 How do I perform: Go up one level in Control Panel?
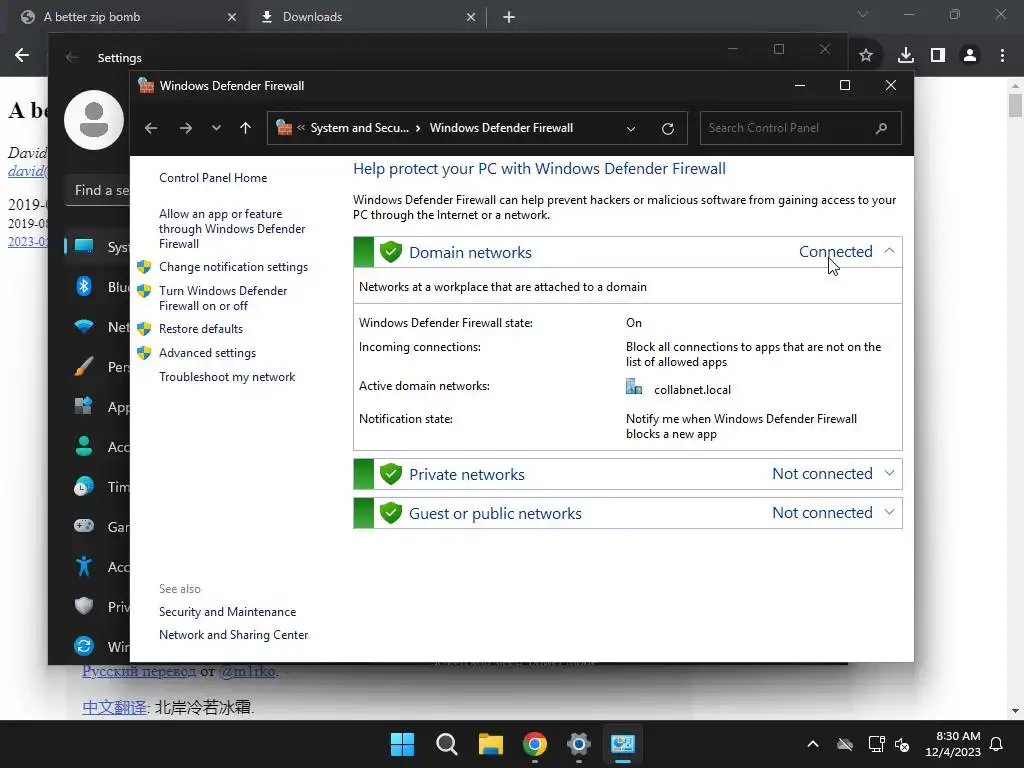pos(246,128)
